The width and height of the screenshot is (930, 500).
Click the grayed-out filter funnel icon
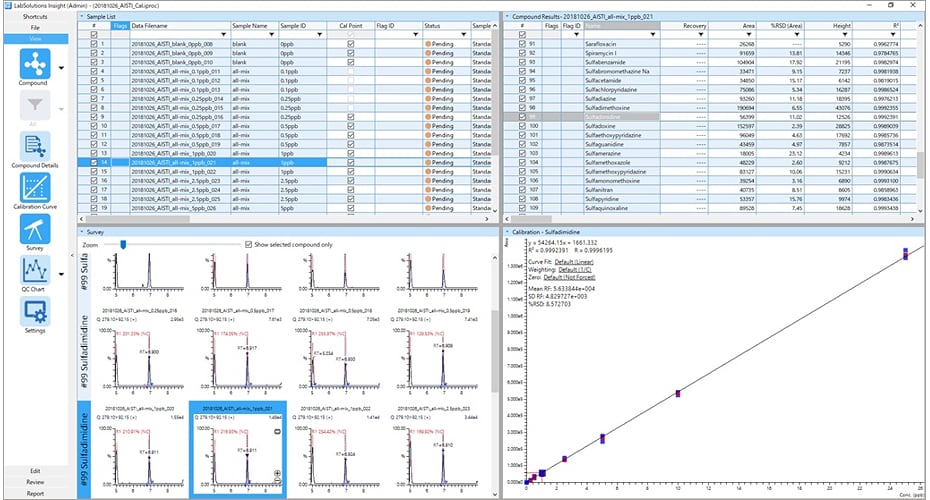point(35,104)
